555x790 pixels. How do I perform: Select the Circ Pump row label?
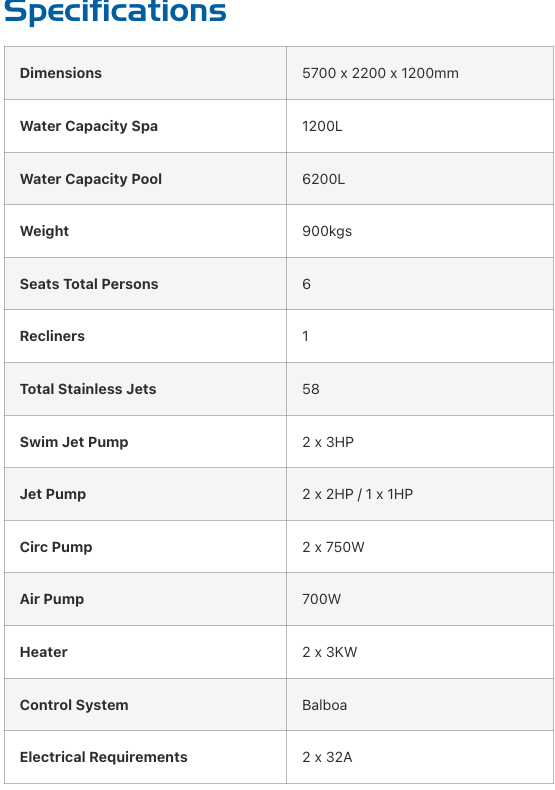coord(55,547)
